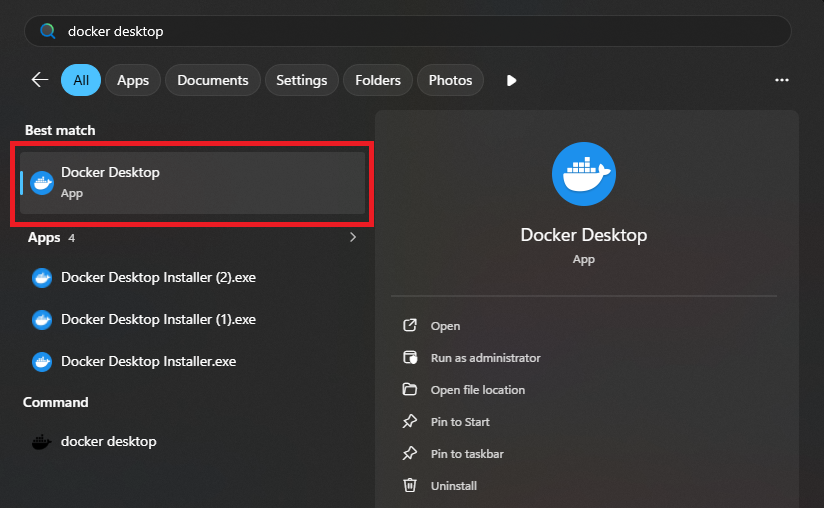Switch to the Photos filter tab
The image size is (824, 508).
(x=450, y=80)
